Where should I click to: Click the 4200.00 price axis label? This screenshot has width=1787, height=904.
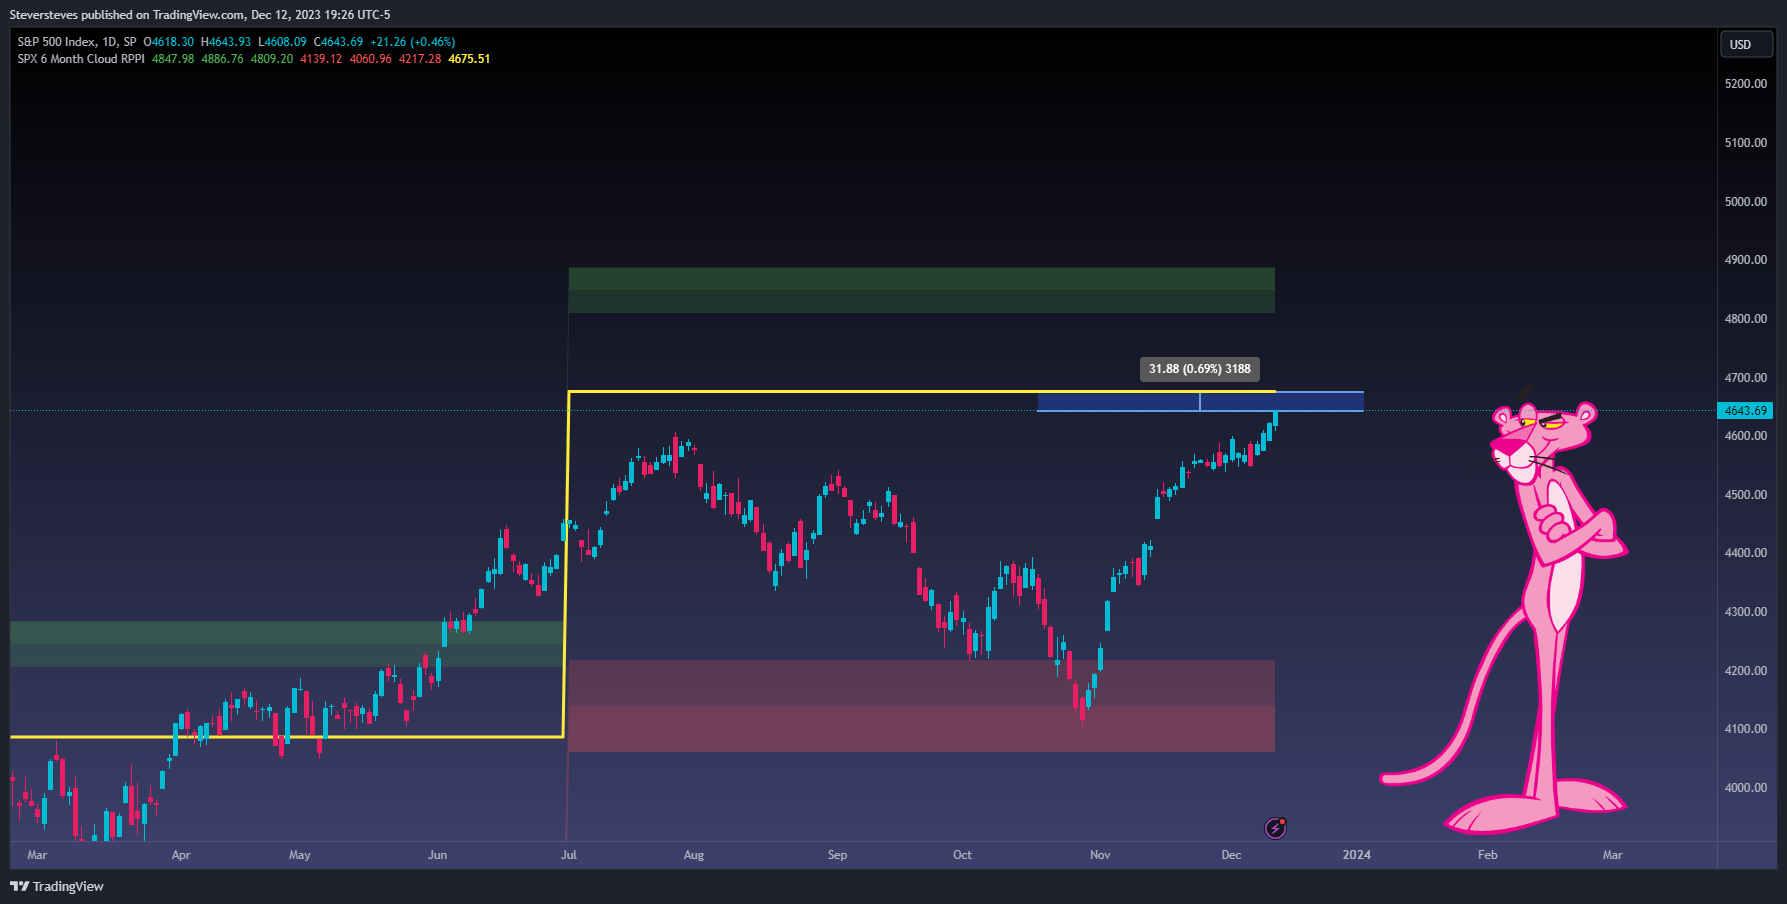click(1745, 671)
